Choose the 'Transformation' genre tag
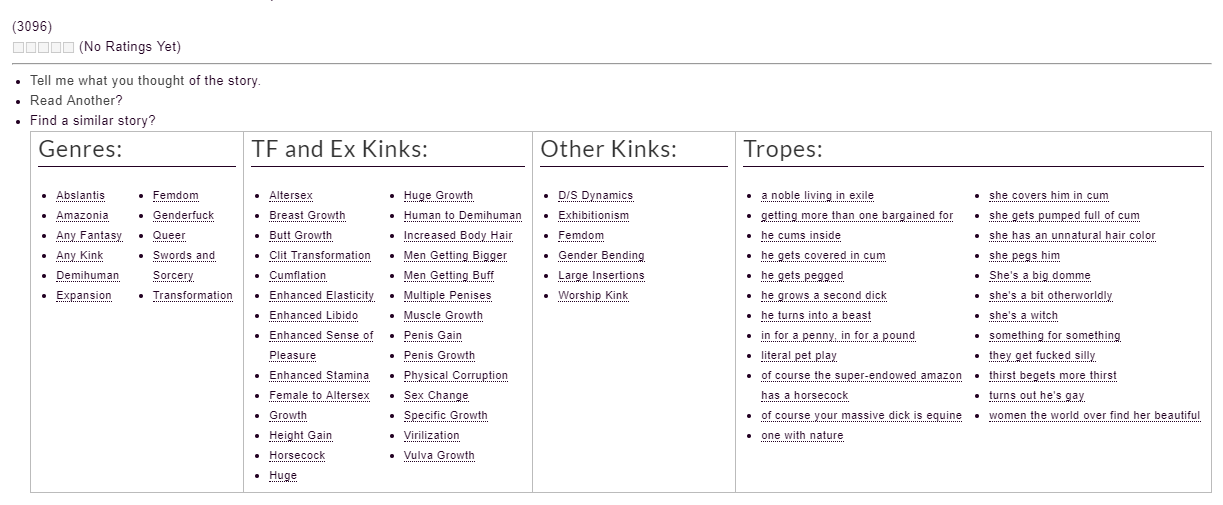1223x505 pixels. coord(193,296)
